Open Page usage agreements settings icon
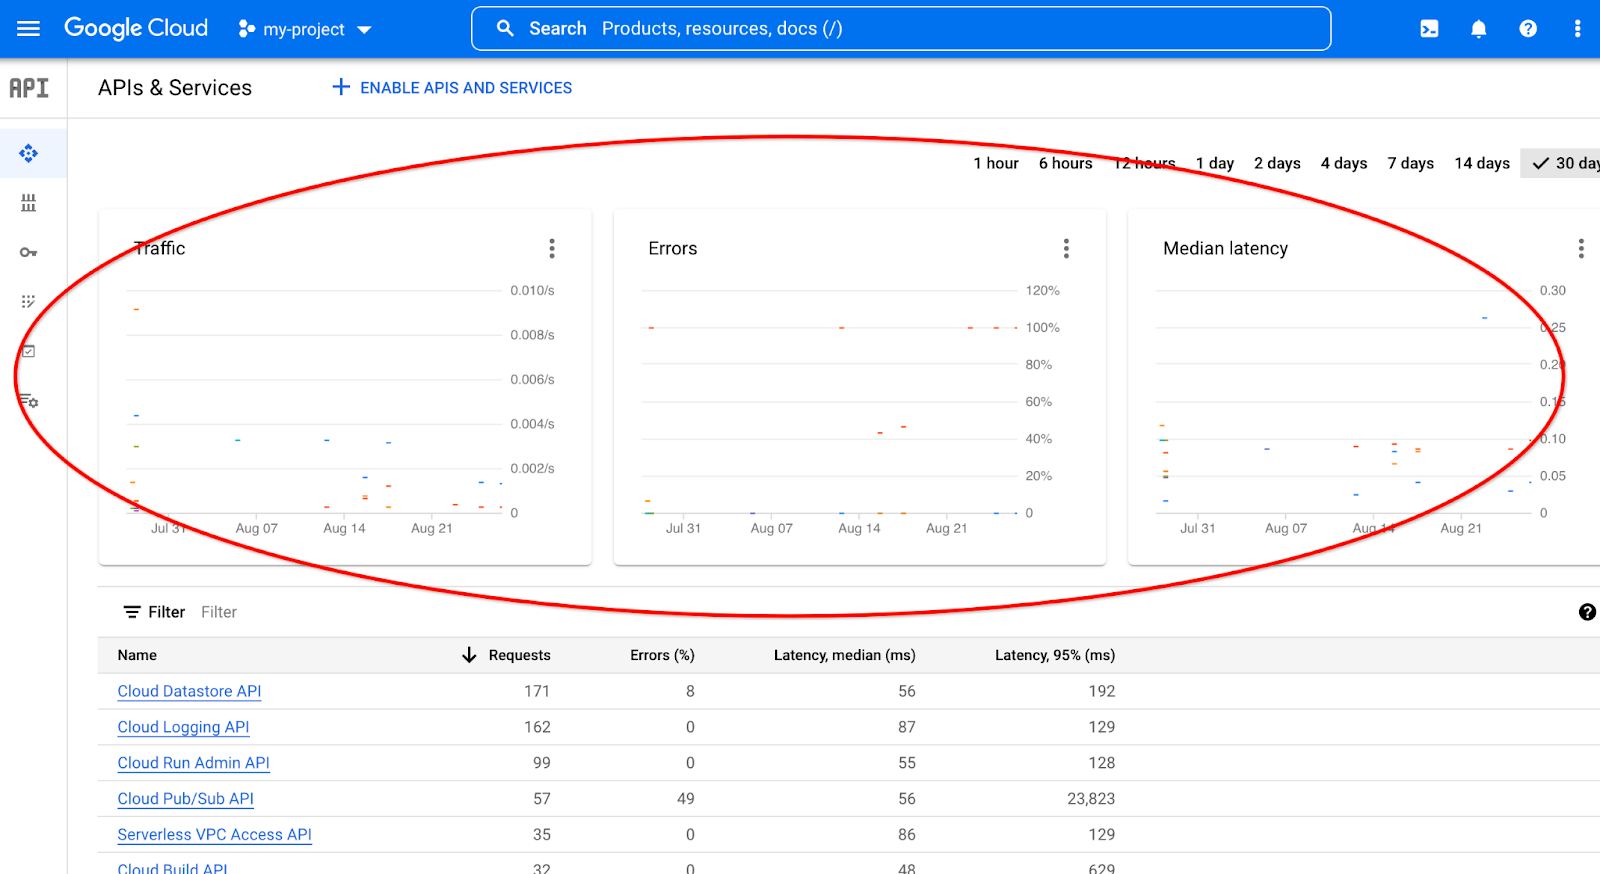The image size is (1600, 874). tap(28, 401)
